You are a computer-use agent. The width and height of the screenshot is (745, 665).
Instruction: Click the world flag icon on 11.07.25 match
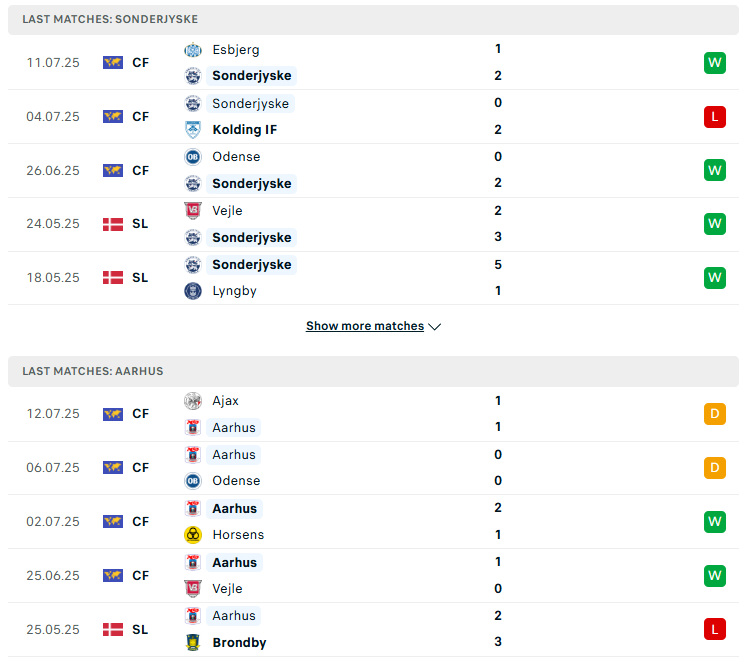tap(113, 63)
